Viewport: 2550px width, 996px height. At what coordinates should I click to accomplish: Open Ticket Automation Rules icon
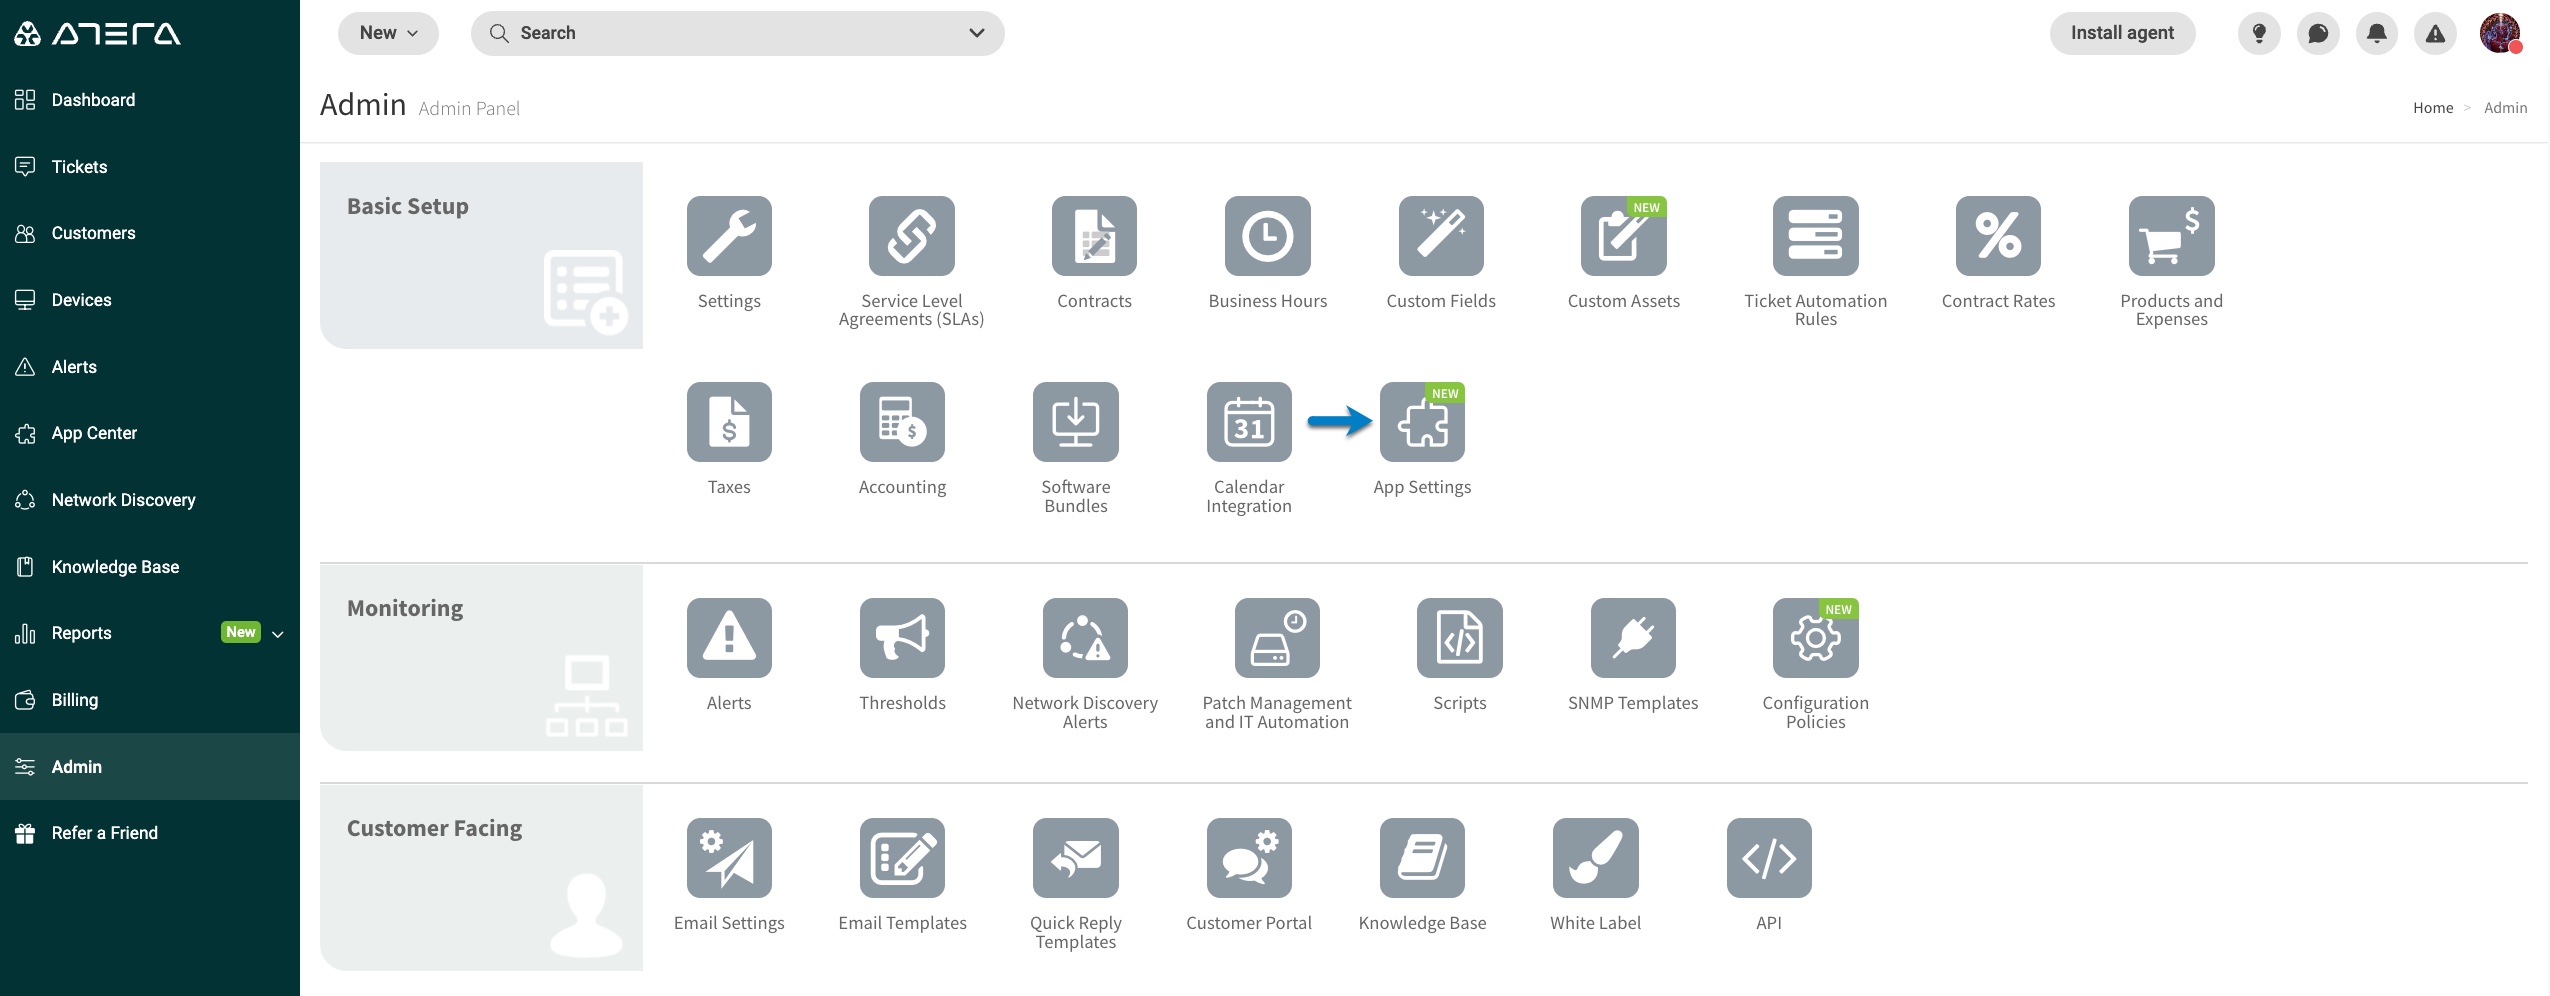1814,236
